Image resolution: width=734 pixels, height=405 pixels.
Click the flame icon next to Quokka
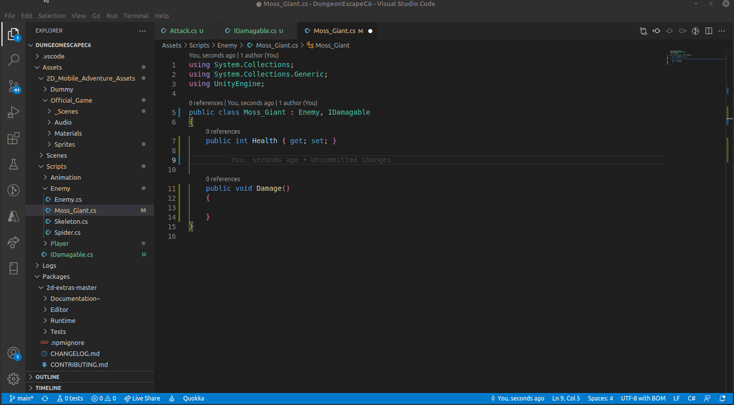172,398
